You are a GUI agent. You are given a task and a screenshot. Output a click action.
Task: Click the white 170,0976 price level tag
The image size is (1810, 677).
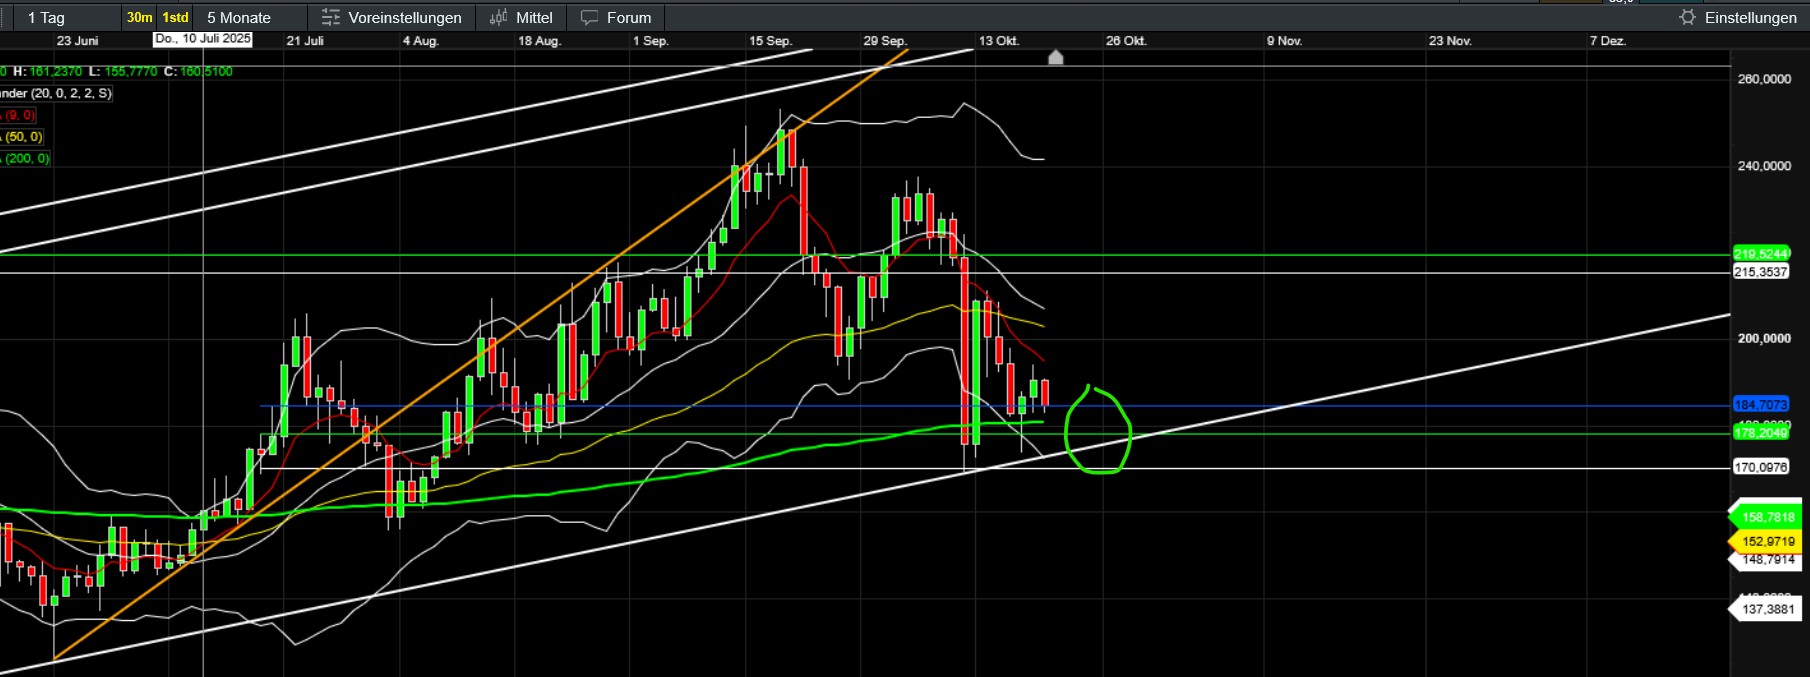[1760, 467]
